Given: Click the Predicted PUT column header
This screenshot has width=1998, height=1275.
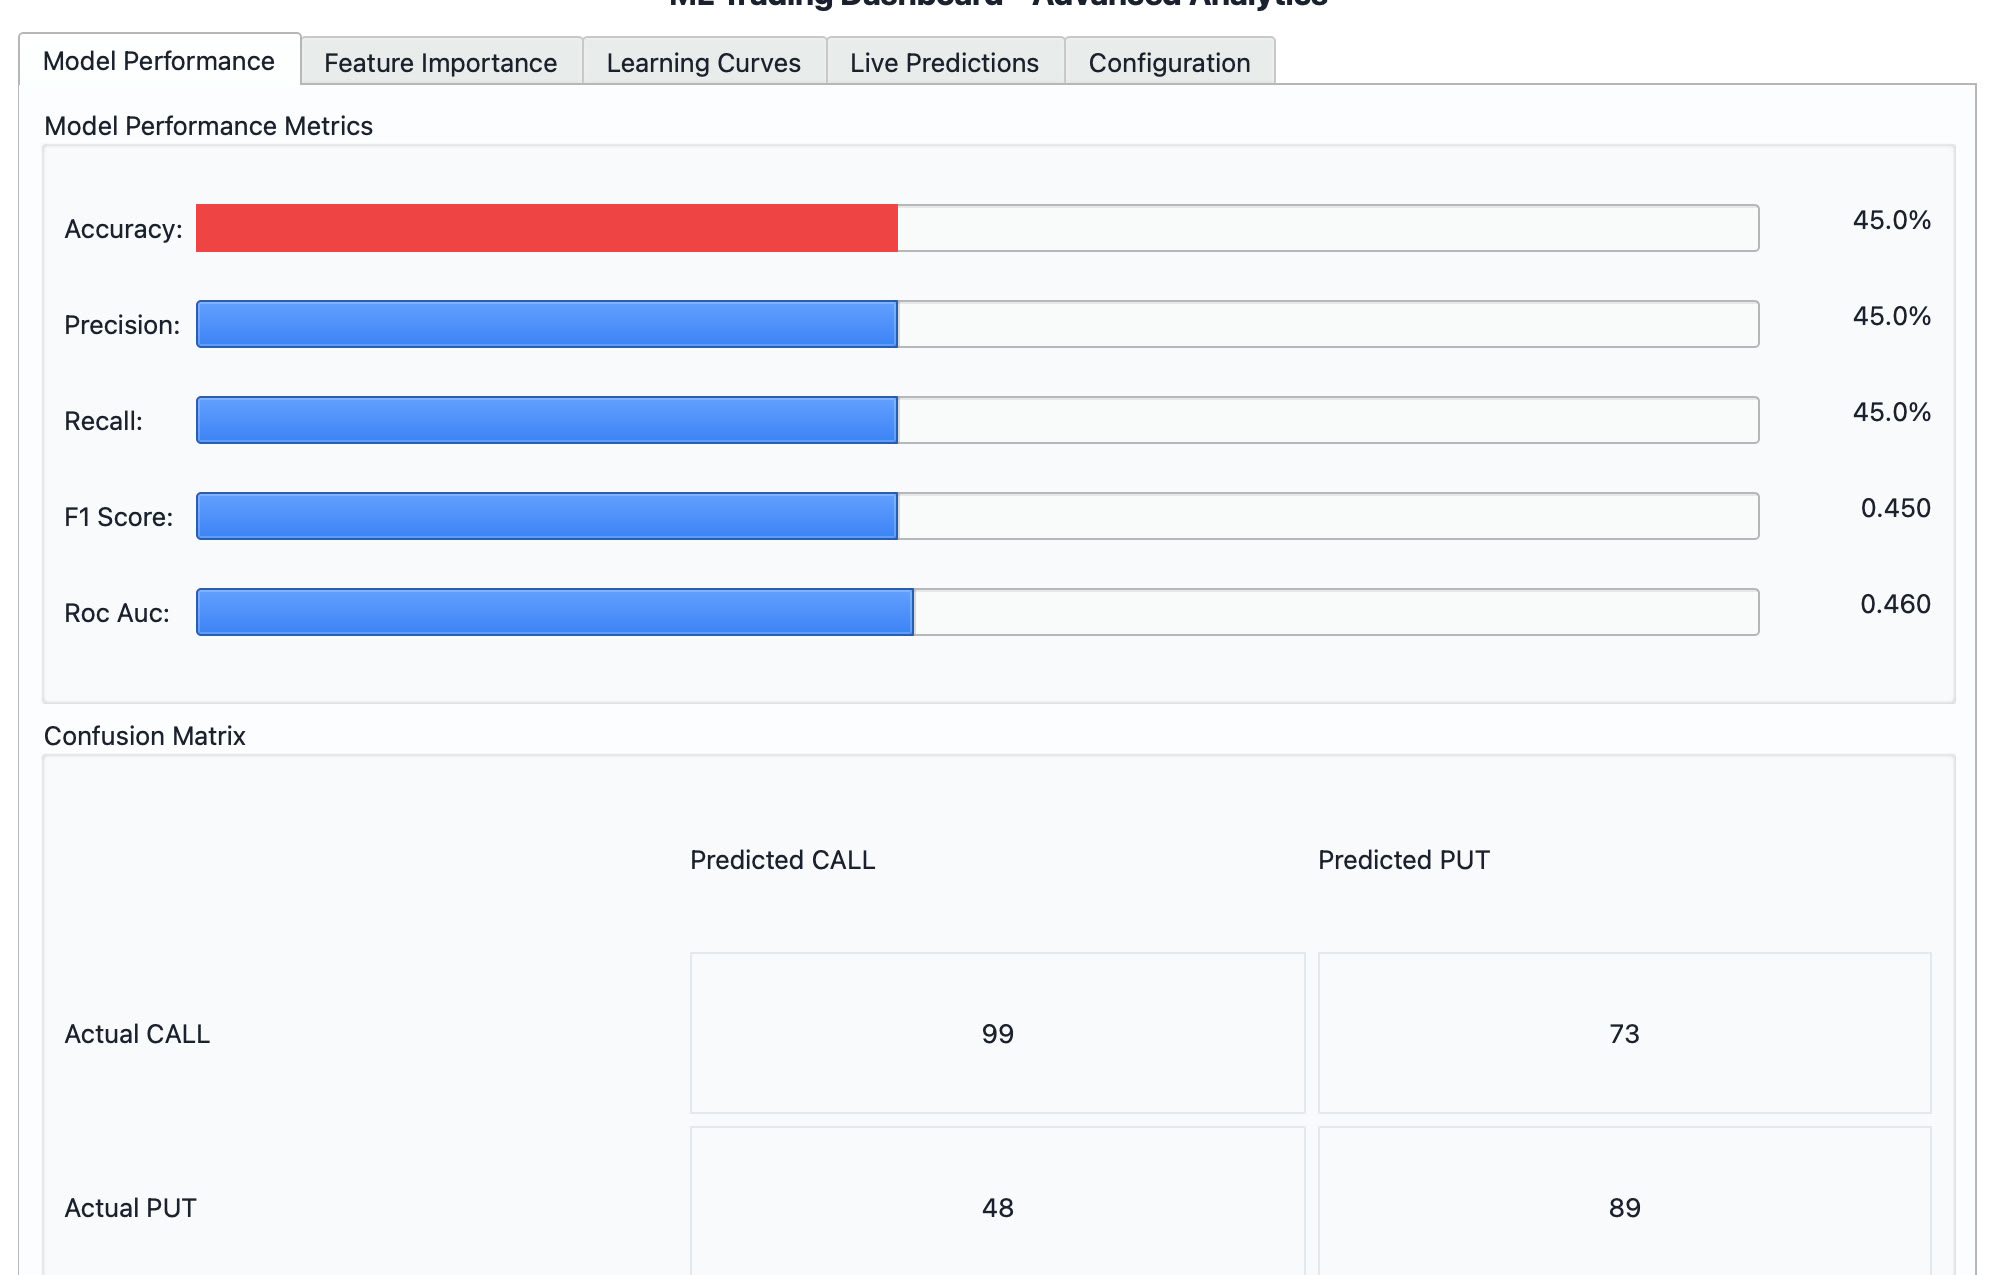Looking at the screenshot, I should (x=1404, y=860).
